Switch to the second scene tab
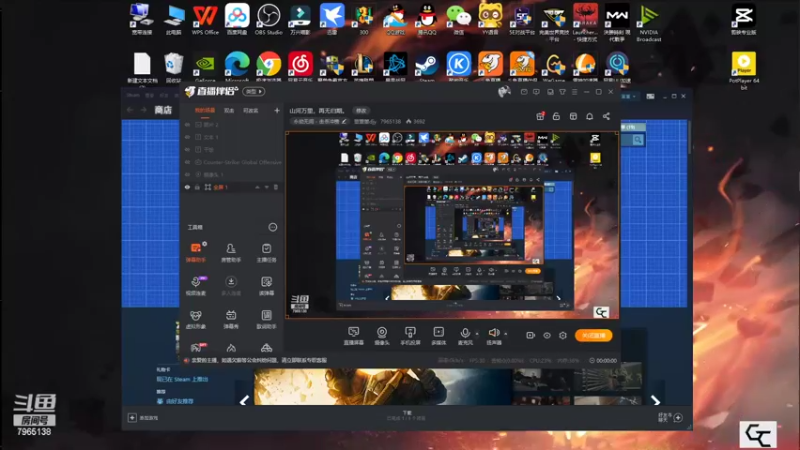This screenshot has width=800, height=450. click(229, 111)
